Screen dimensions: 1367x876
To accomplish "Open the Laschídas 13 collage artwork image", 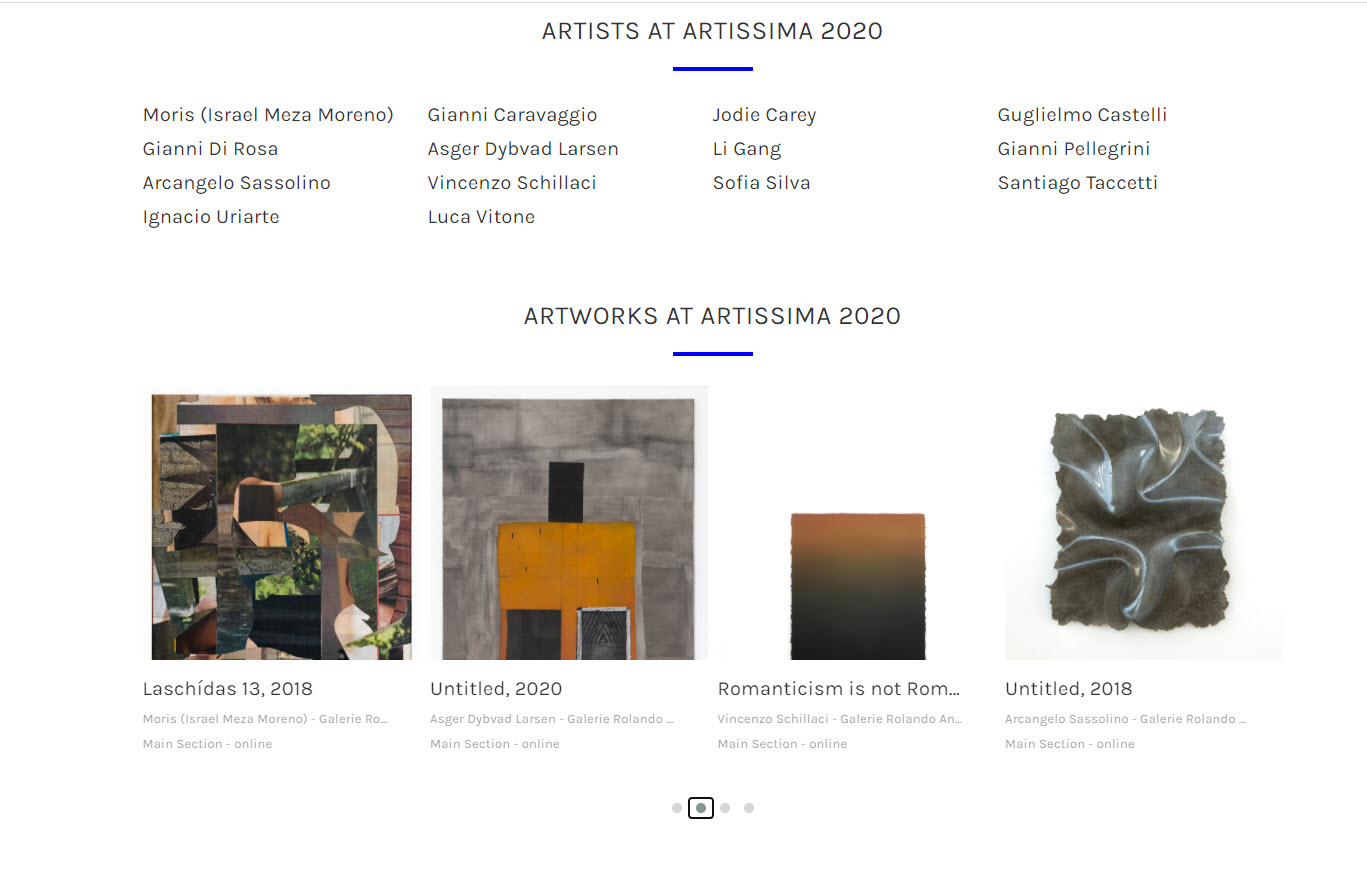I will click(x=281, y=524).
